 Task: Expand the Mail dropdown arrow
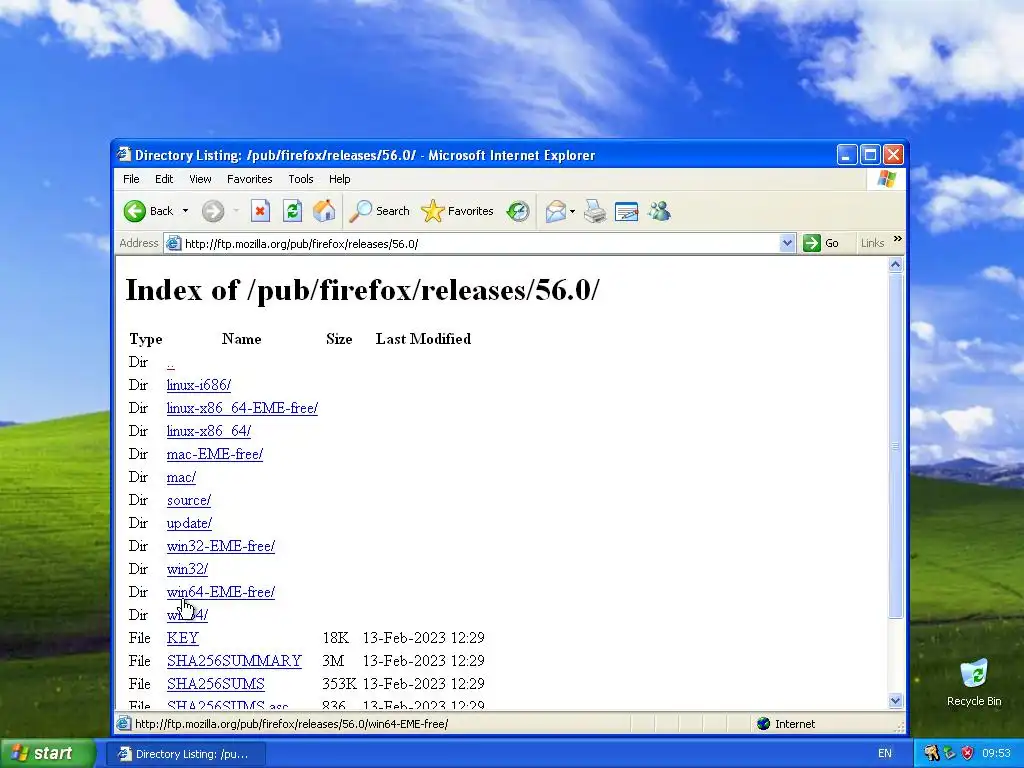(x=572, y=211)
